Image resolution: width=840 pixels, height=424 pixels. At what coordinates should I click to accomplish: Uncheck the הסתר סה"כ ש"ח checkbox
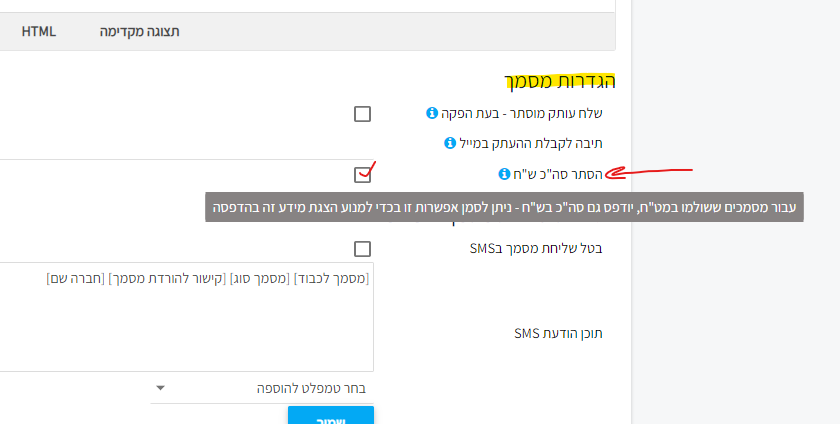[x=362, y=175]
